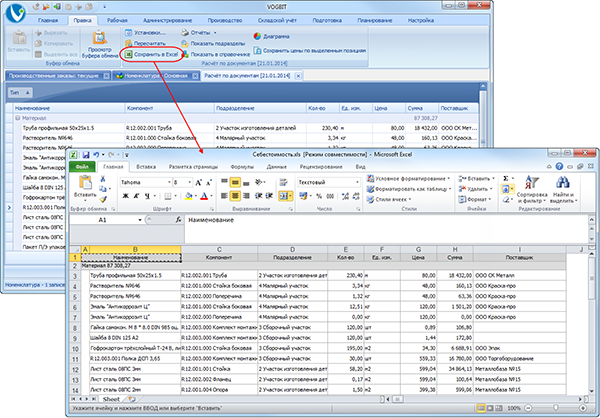Open the Отчёты dropdown in VOGBIT
The height and width of the screenshot is (418, 600).
click(x=199, y=33)
